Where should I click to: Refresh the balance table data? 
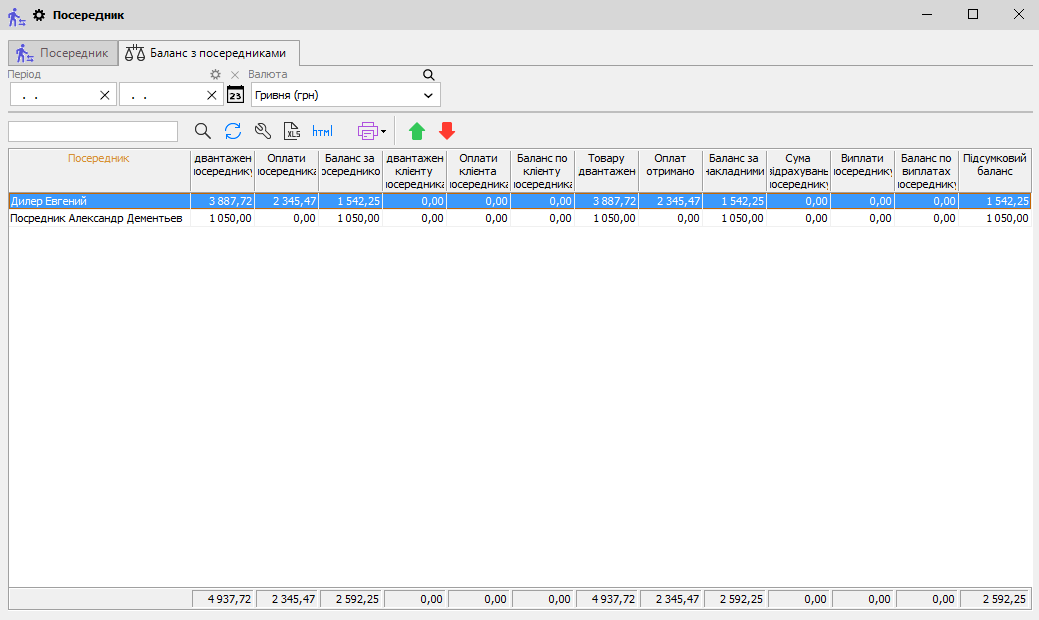click(x=233, y=131)
